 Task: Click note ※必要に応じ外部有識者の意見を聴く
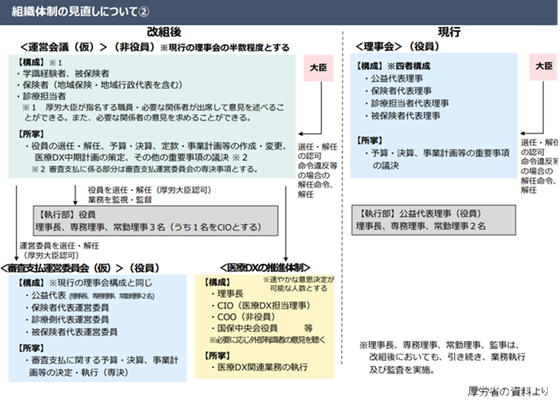pyautogui.click(x=266, y=340)
